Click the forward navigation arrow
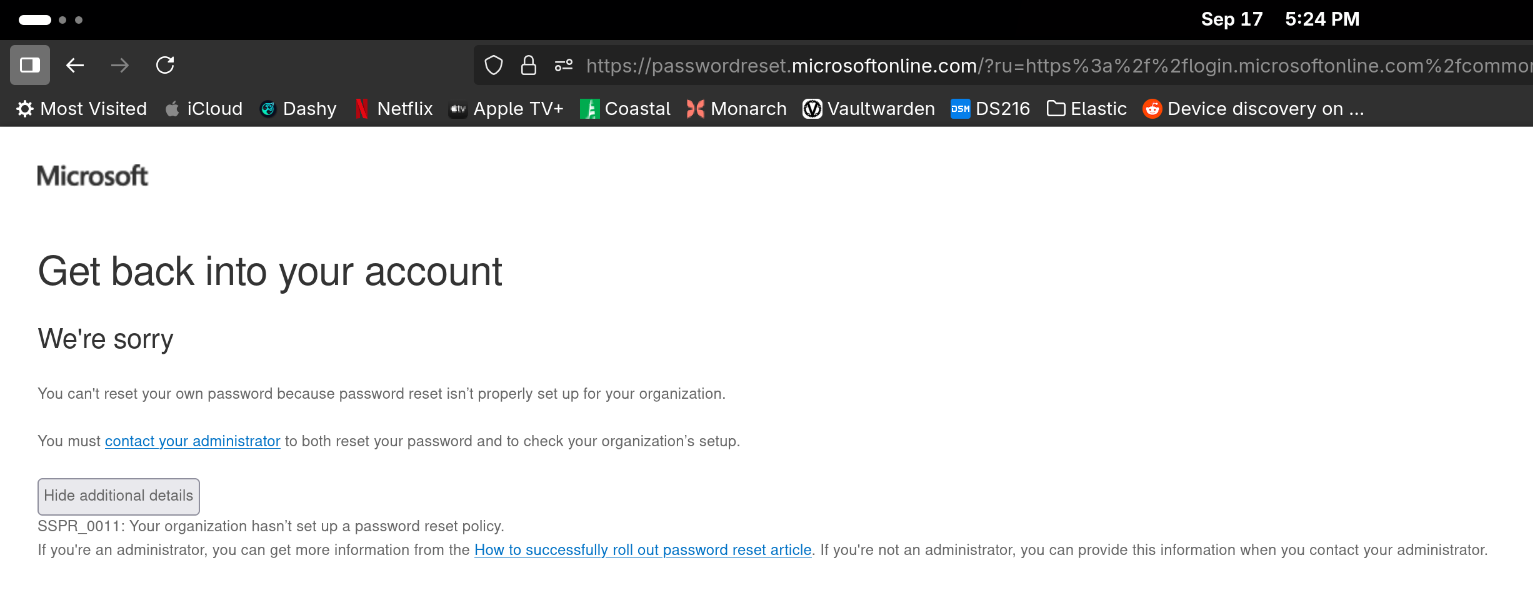 coord(120,65)
